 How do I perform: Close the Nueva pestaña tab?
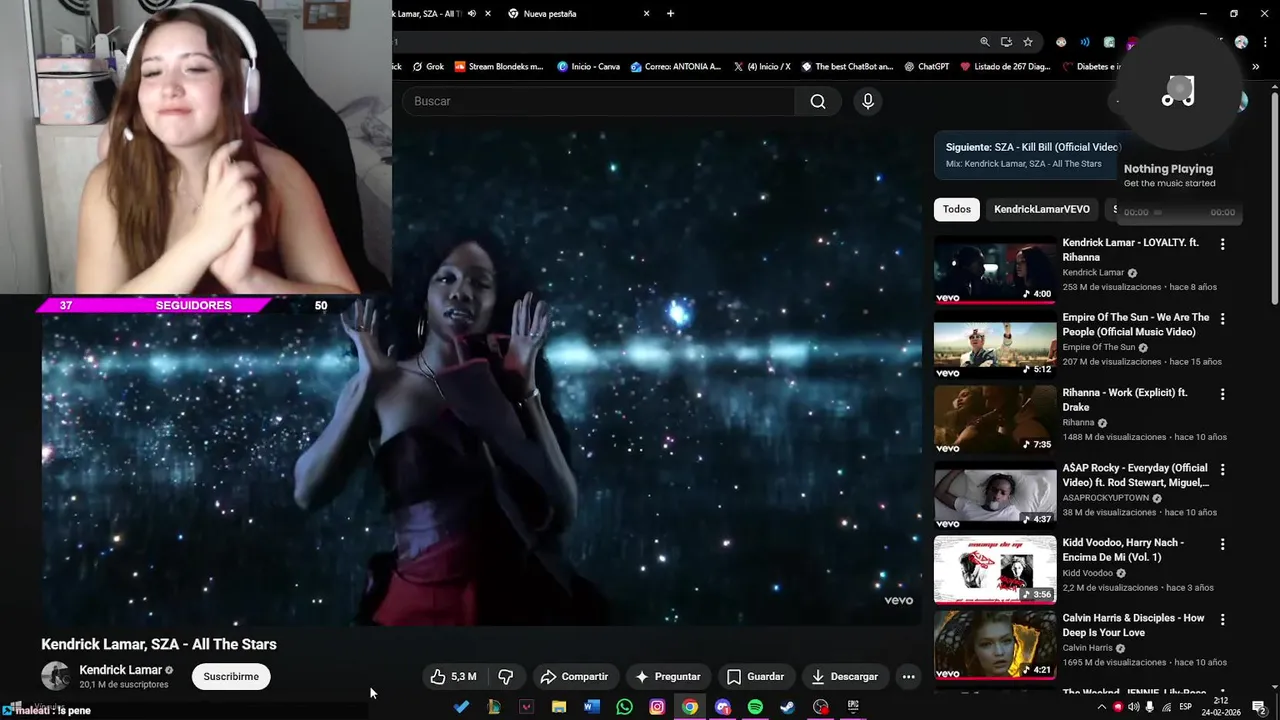646,14
